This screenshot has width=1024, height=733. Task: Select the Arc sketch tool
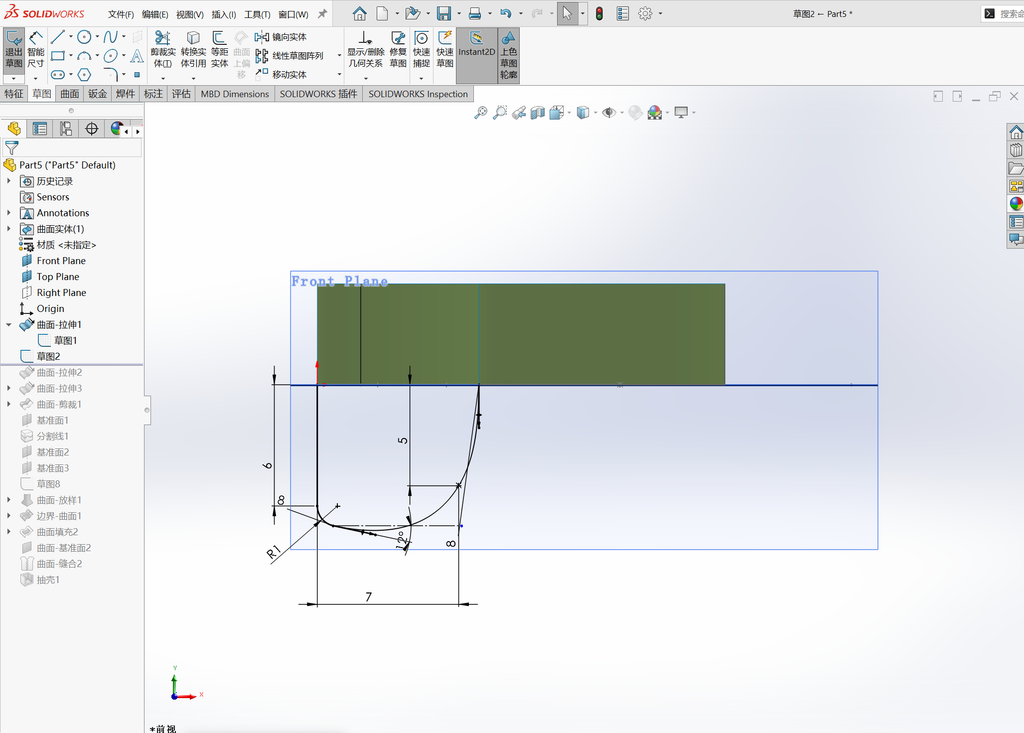point(84,56)
